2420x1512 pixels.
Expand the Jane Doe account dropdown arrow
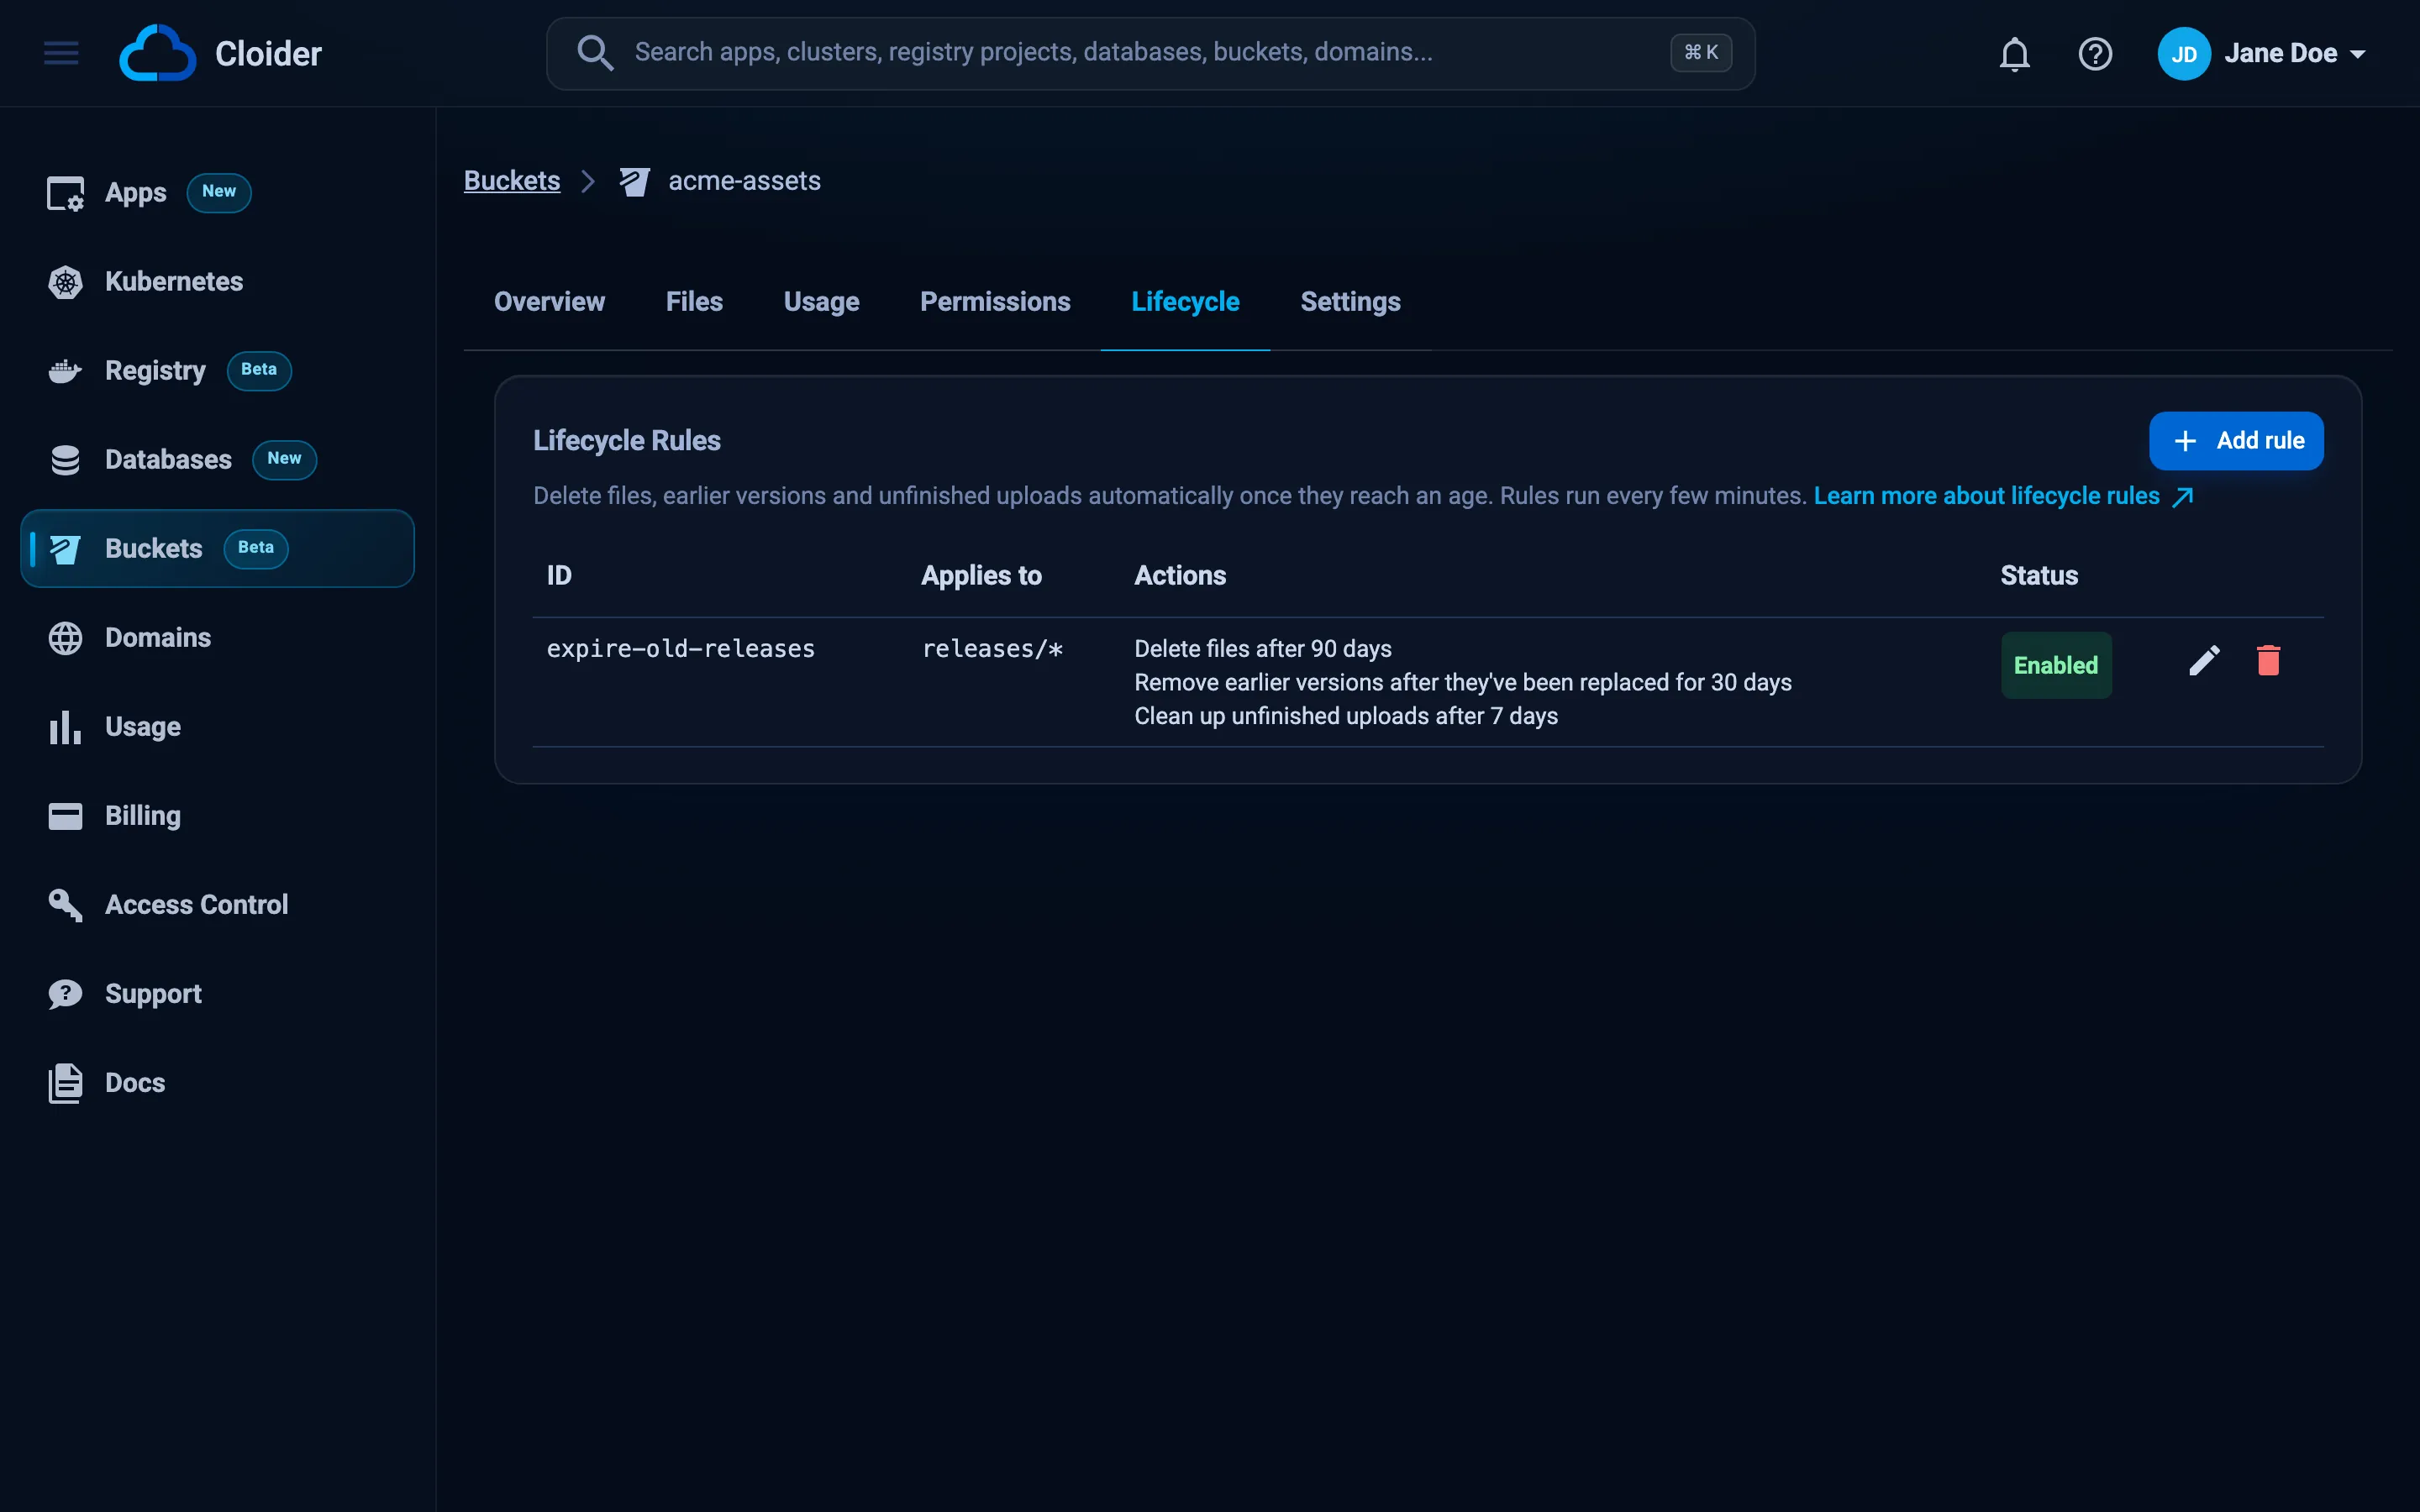pos(2358,54)
